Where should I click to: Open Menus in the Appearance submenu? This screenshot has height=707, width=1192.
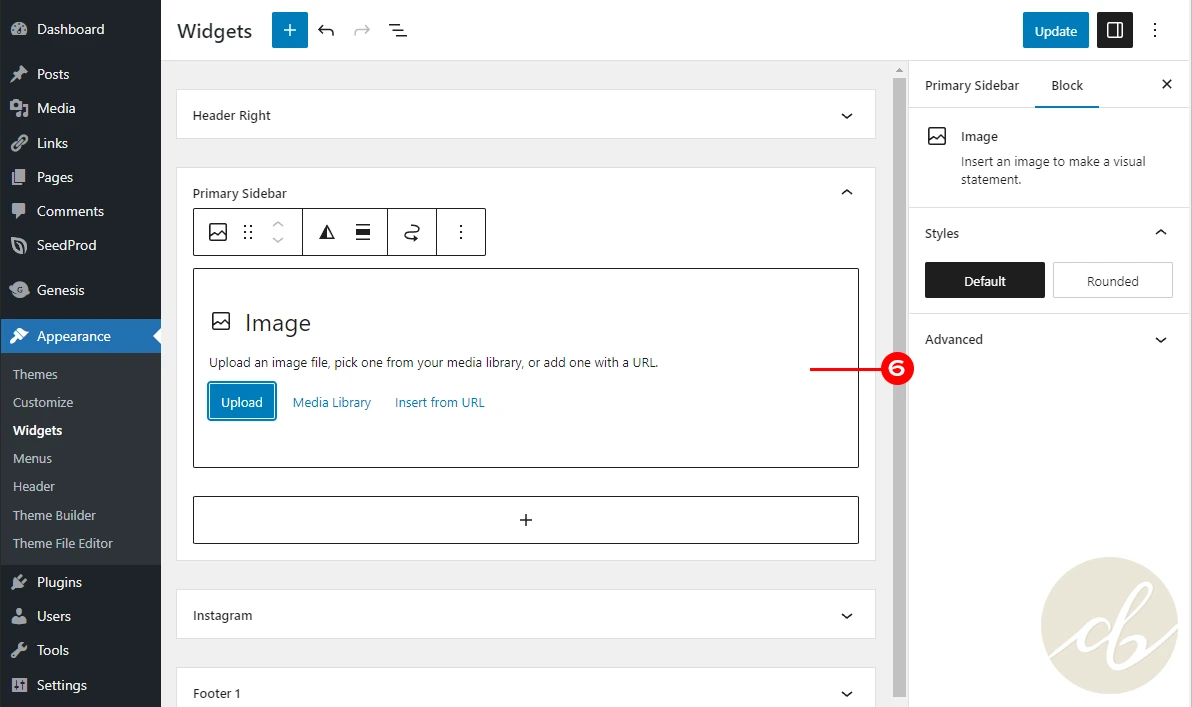pyautogui.click(x=32, y=458)
